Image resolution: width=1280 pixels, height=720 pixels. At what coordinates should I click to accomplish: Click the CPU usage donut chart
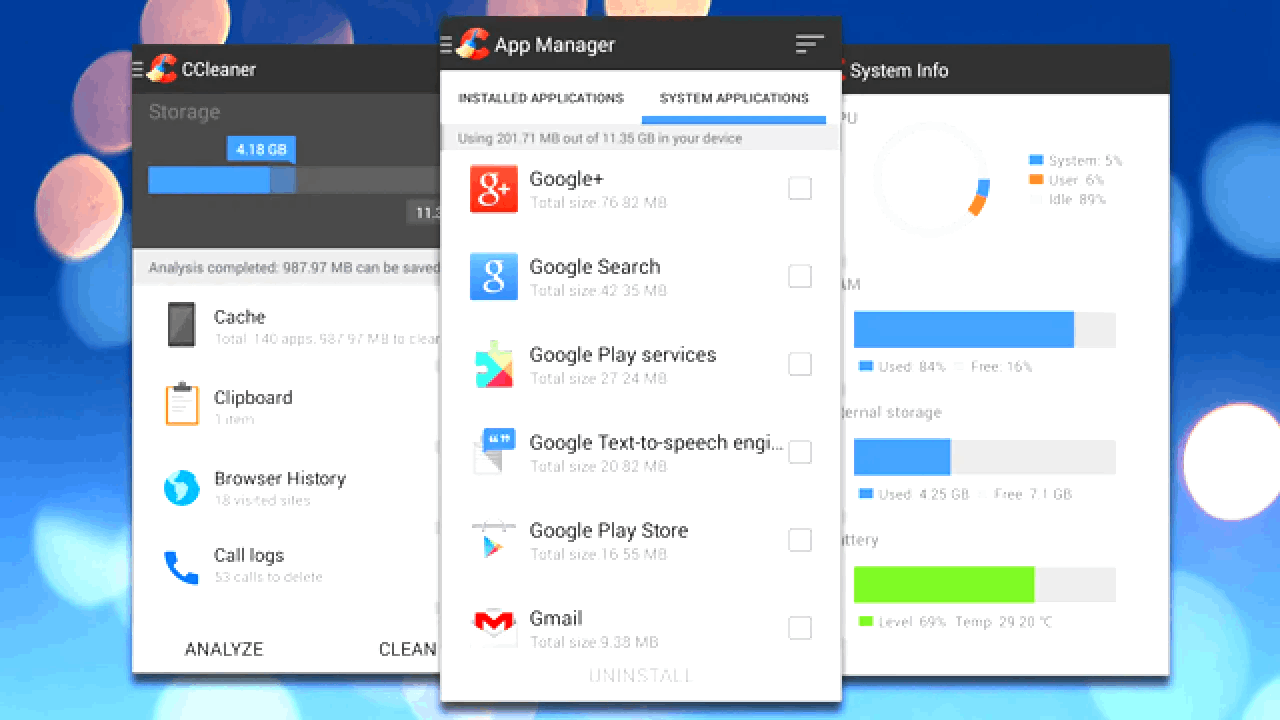(x=932, y=180)
